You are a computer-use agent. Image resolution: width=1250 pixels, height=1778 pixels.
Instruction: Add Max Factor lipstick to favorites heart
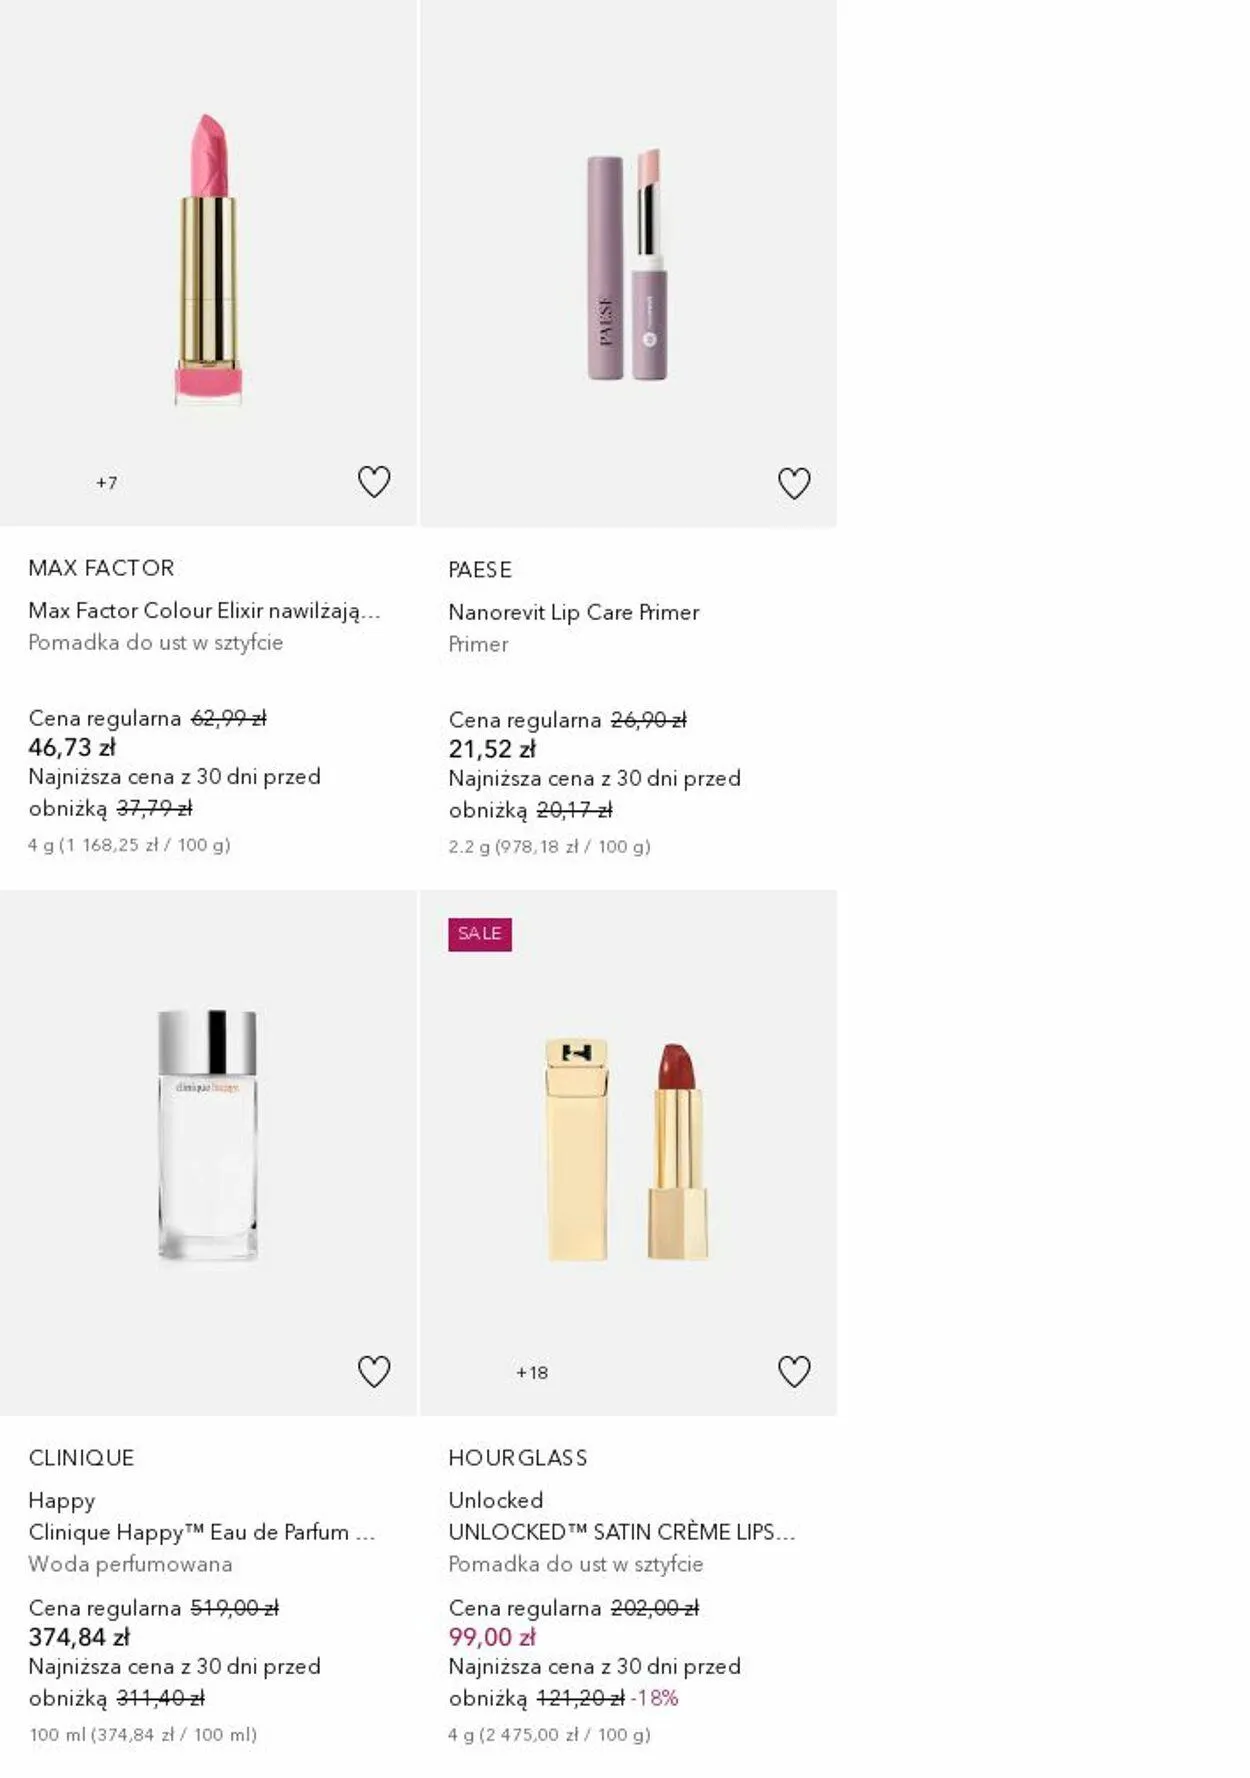pos(374,482)
